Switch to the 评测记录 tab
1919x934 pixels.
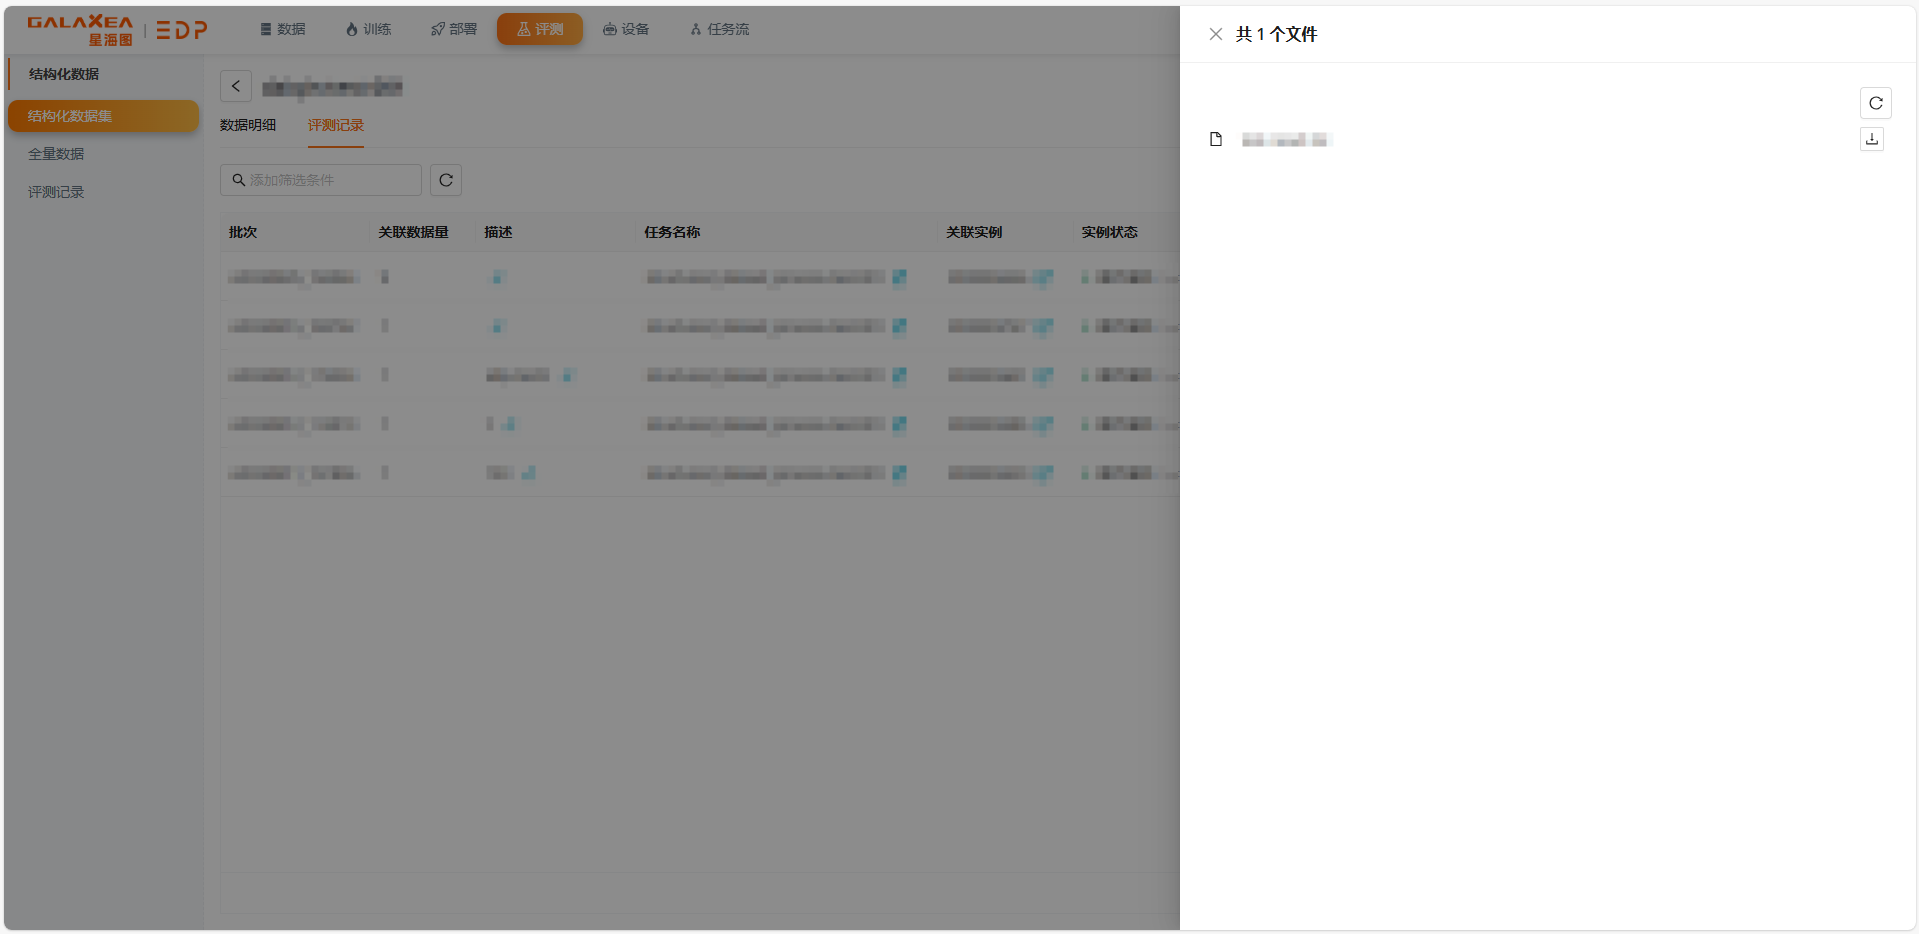point(335,125)
